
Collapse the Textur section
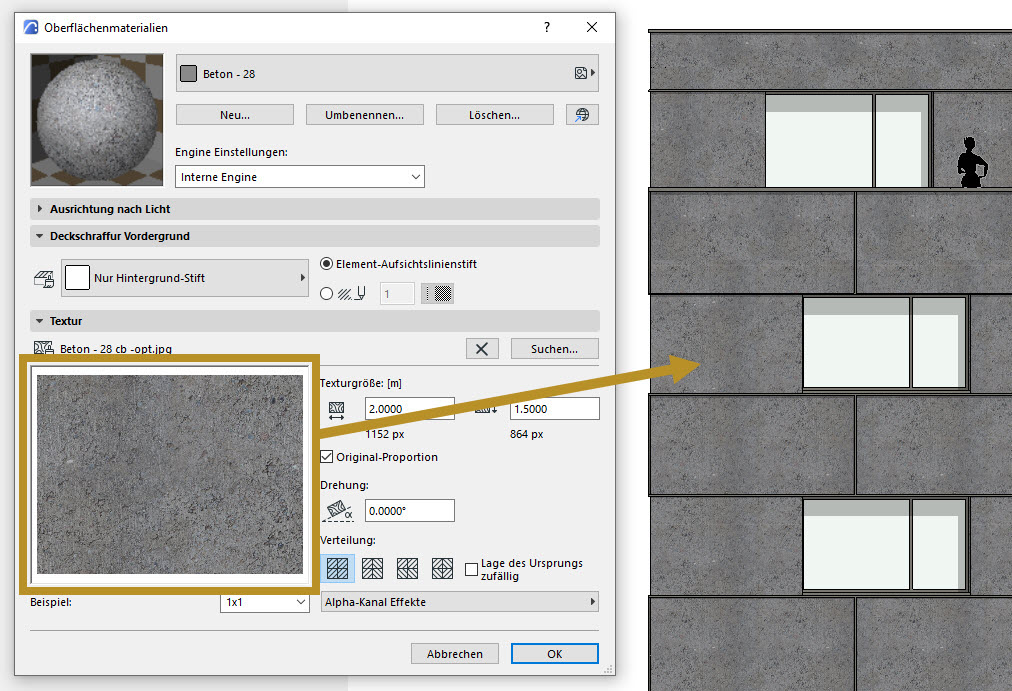(315, 321)
